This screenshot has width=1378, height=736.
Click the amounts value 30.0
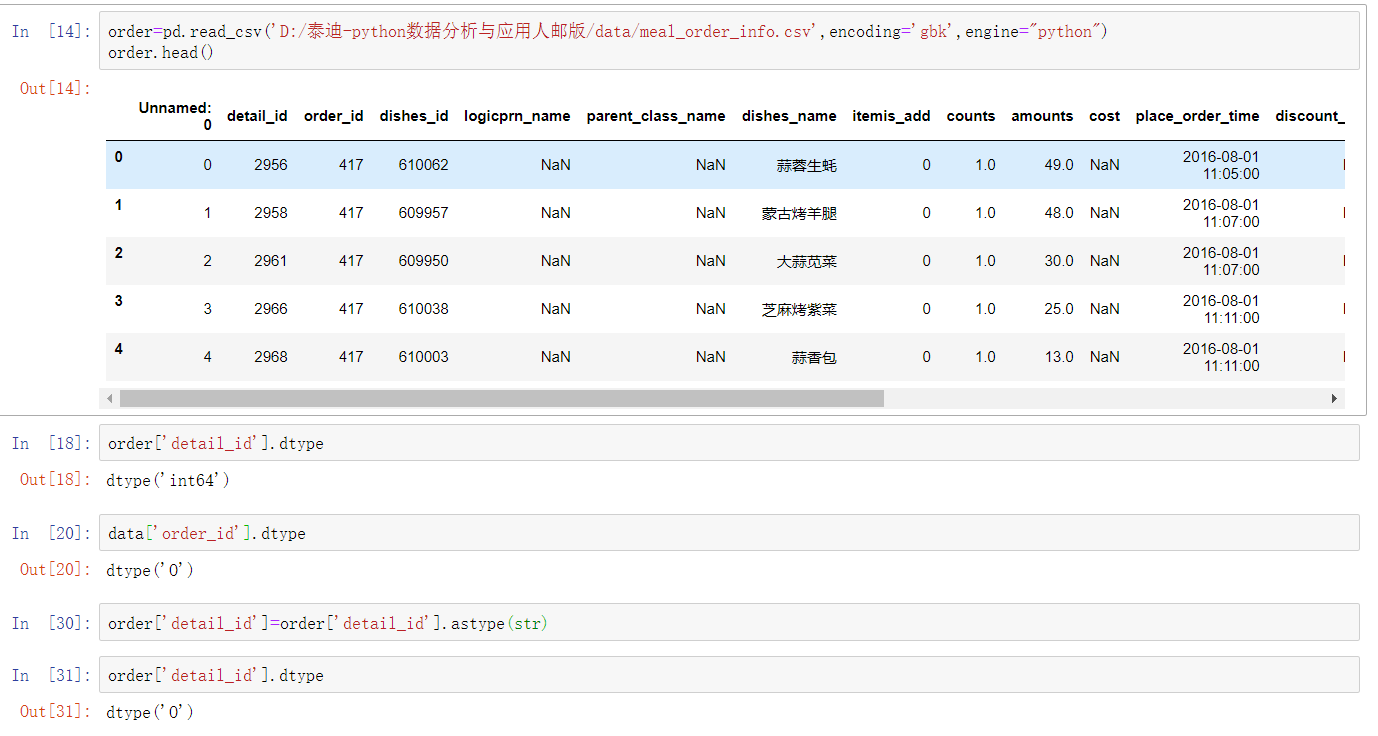[x=1059, y=261]
